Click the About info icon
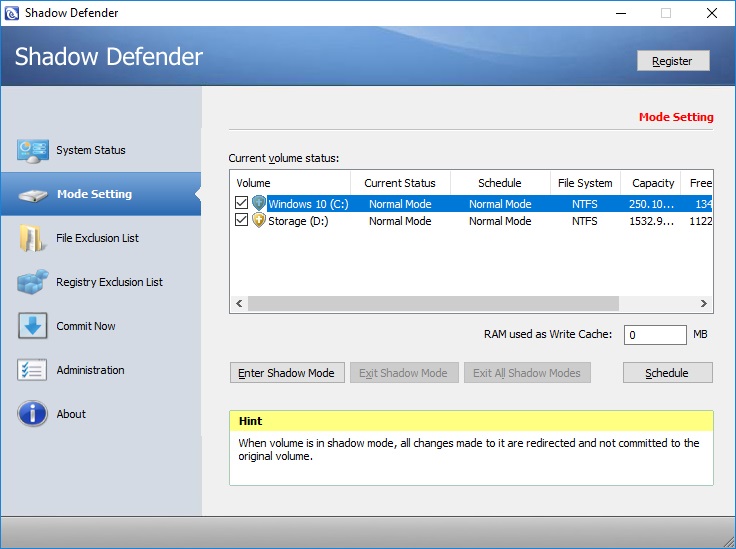736x549 pixels. 32,413
